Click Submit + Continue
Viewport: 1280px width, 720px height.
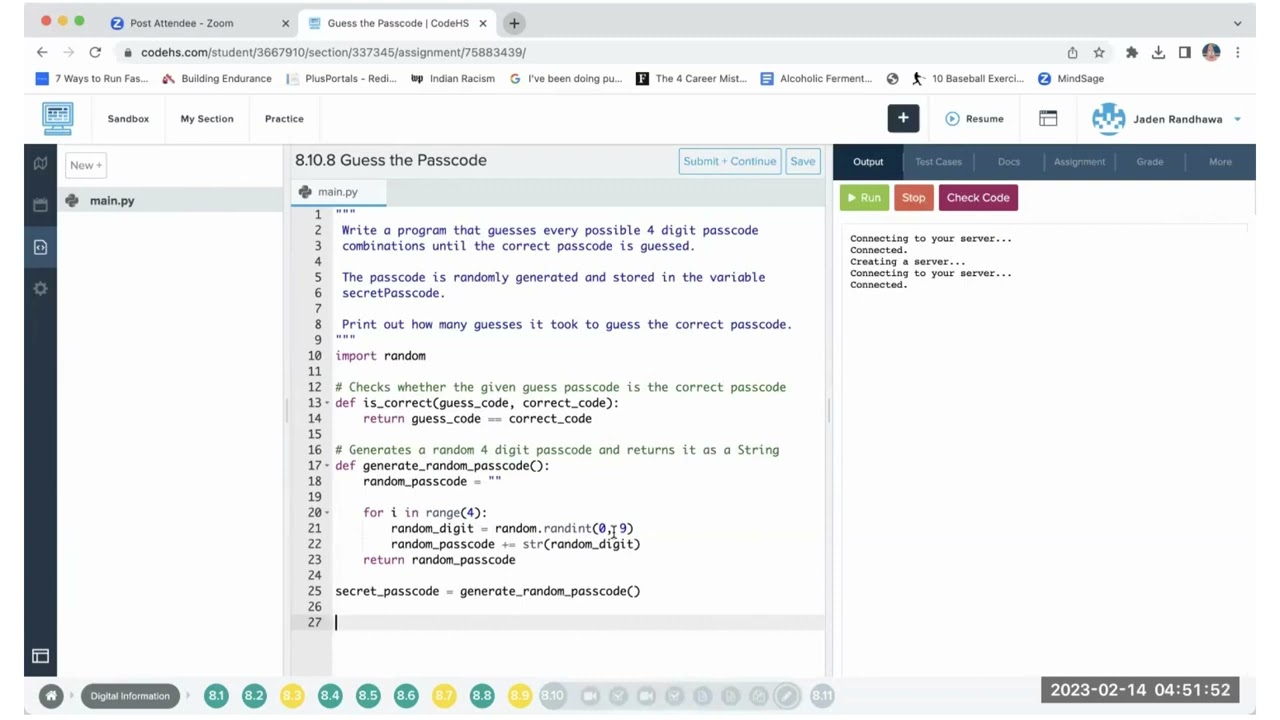tap(730, 161)
